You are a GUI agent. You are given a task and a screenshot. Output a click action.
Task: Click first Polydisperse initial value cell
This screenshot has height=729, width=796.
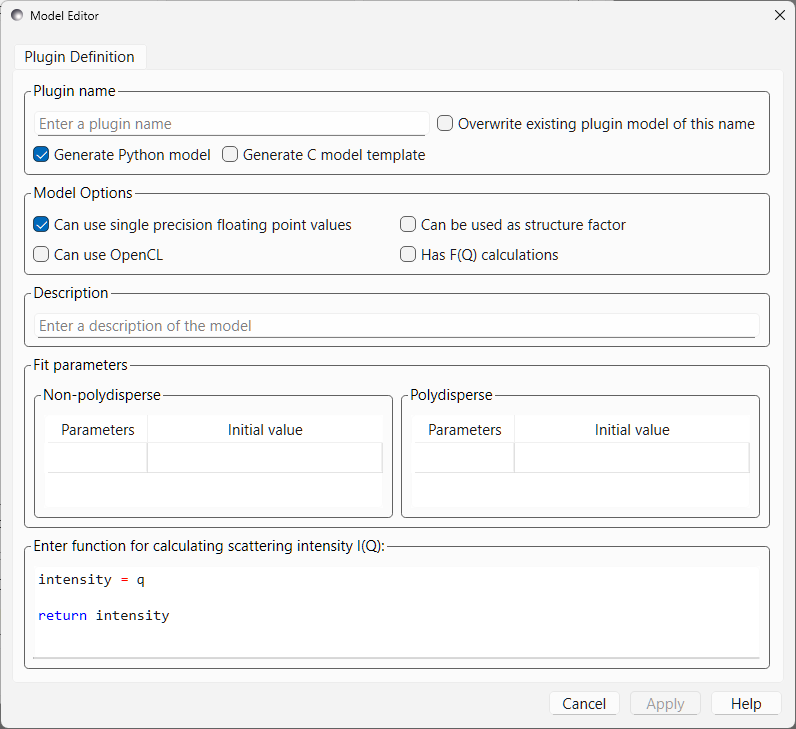click(631, 458)
